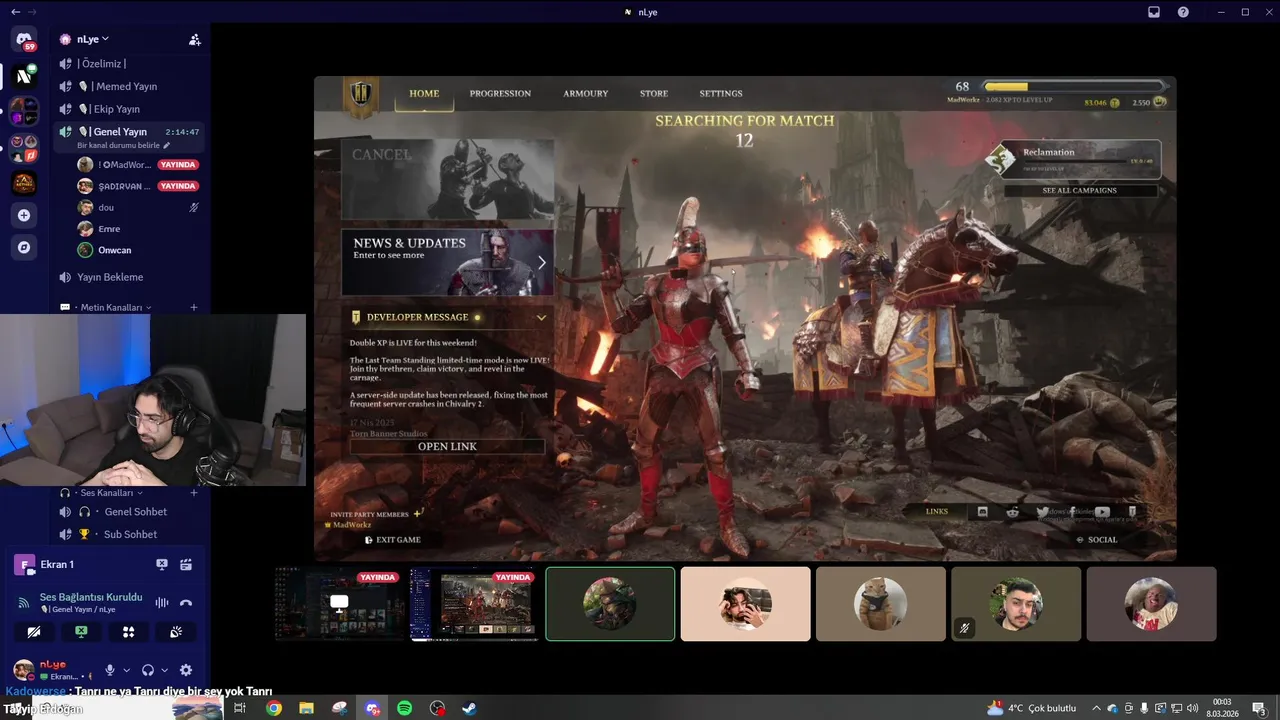The width and height of the screenshot is (1280, 720).
Task: Toggle the green screen share button
Action: point(81,632)
